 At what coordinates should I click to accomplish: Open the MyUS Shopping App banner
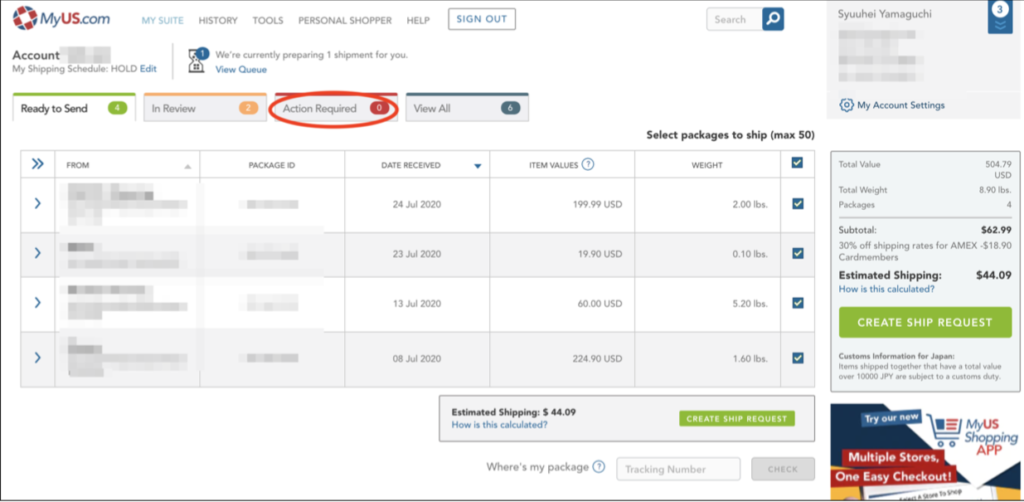[x=925, y=452]
